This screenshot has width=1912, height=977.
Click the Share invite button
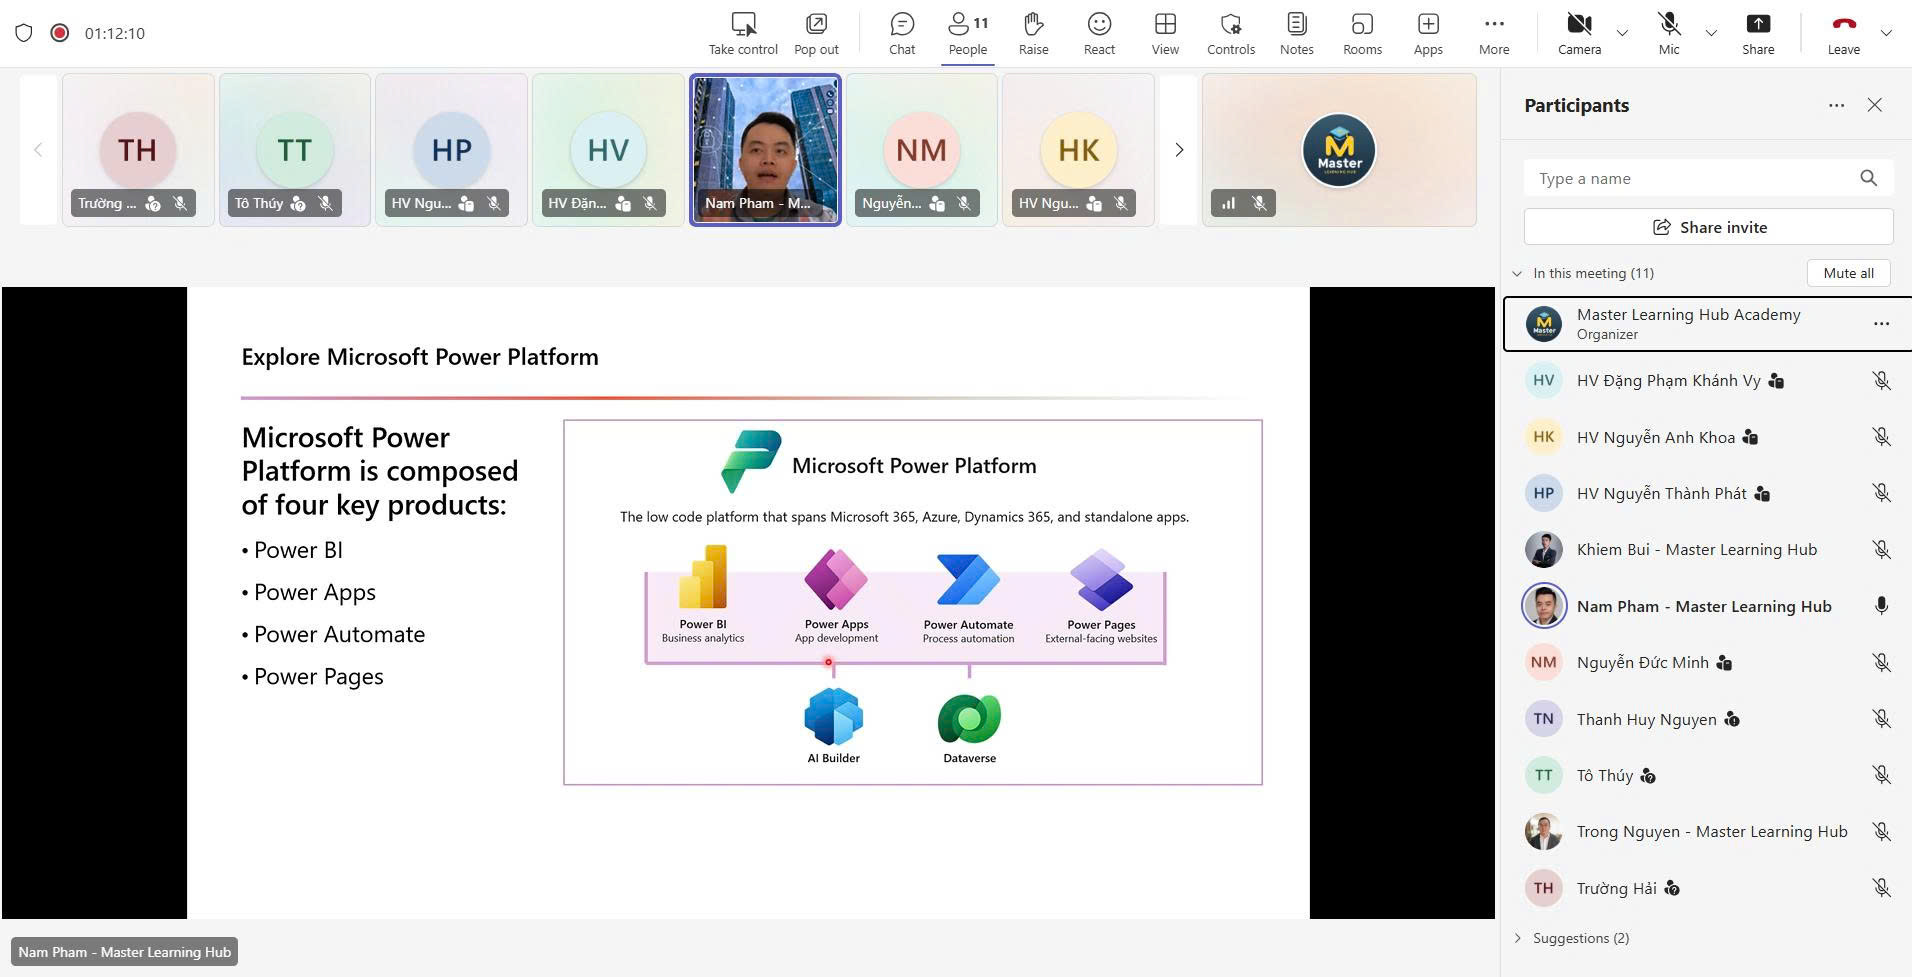coord(1708,227)
